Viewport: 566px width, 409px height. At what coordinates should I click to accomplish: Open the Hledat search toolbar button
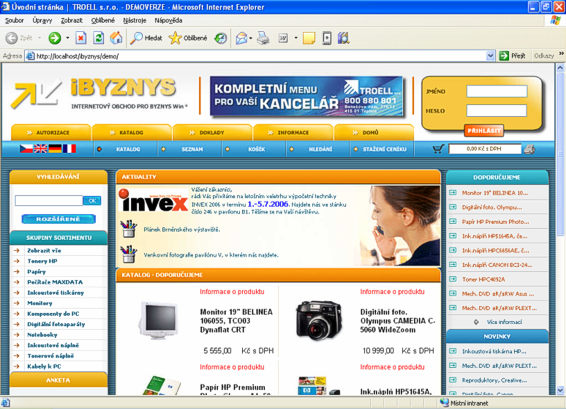(146, 38)
